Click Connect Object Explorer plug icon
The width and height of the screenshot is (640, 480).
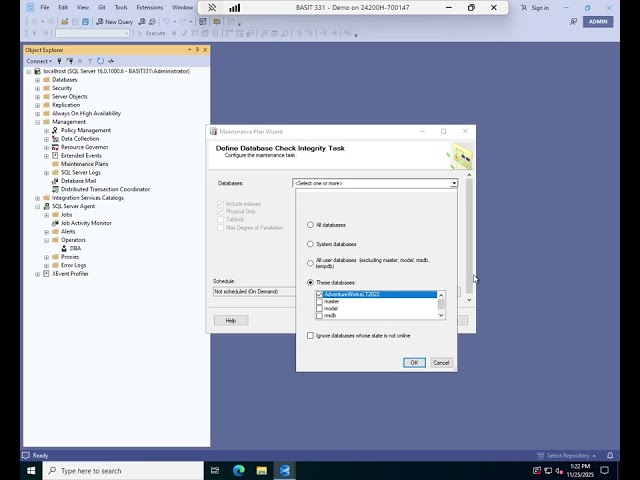pyautogui.click(x=59, y=61)
